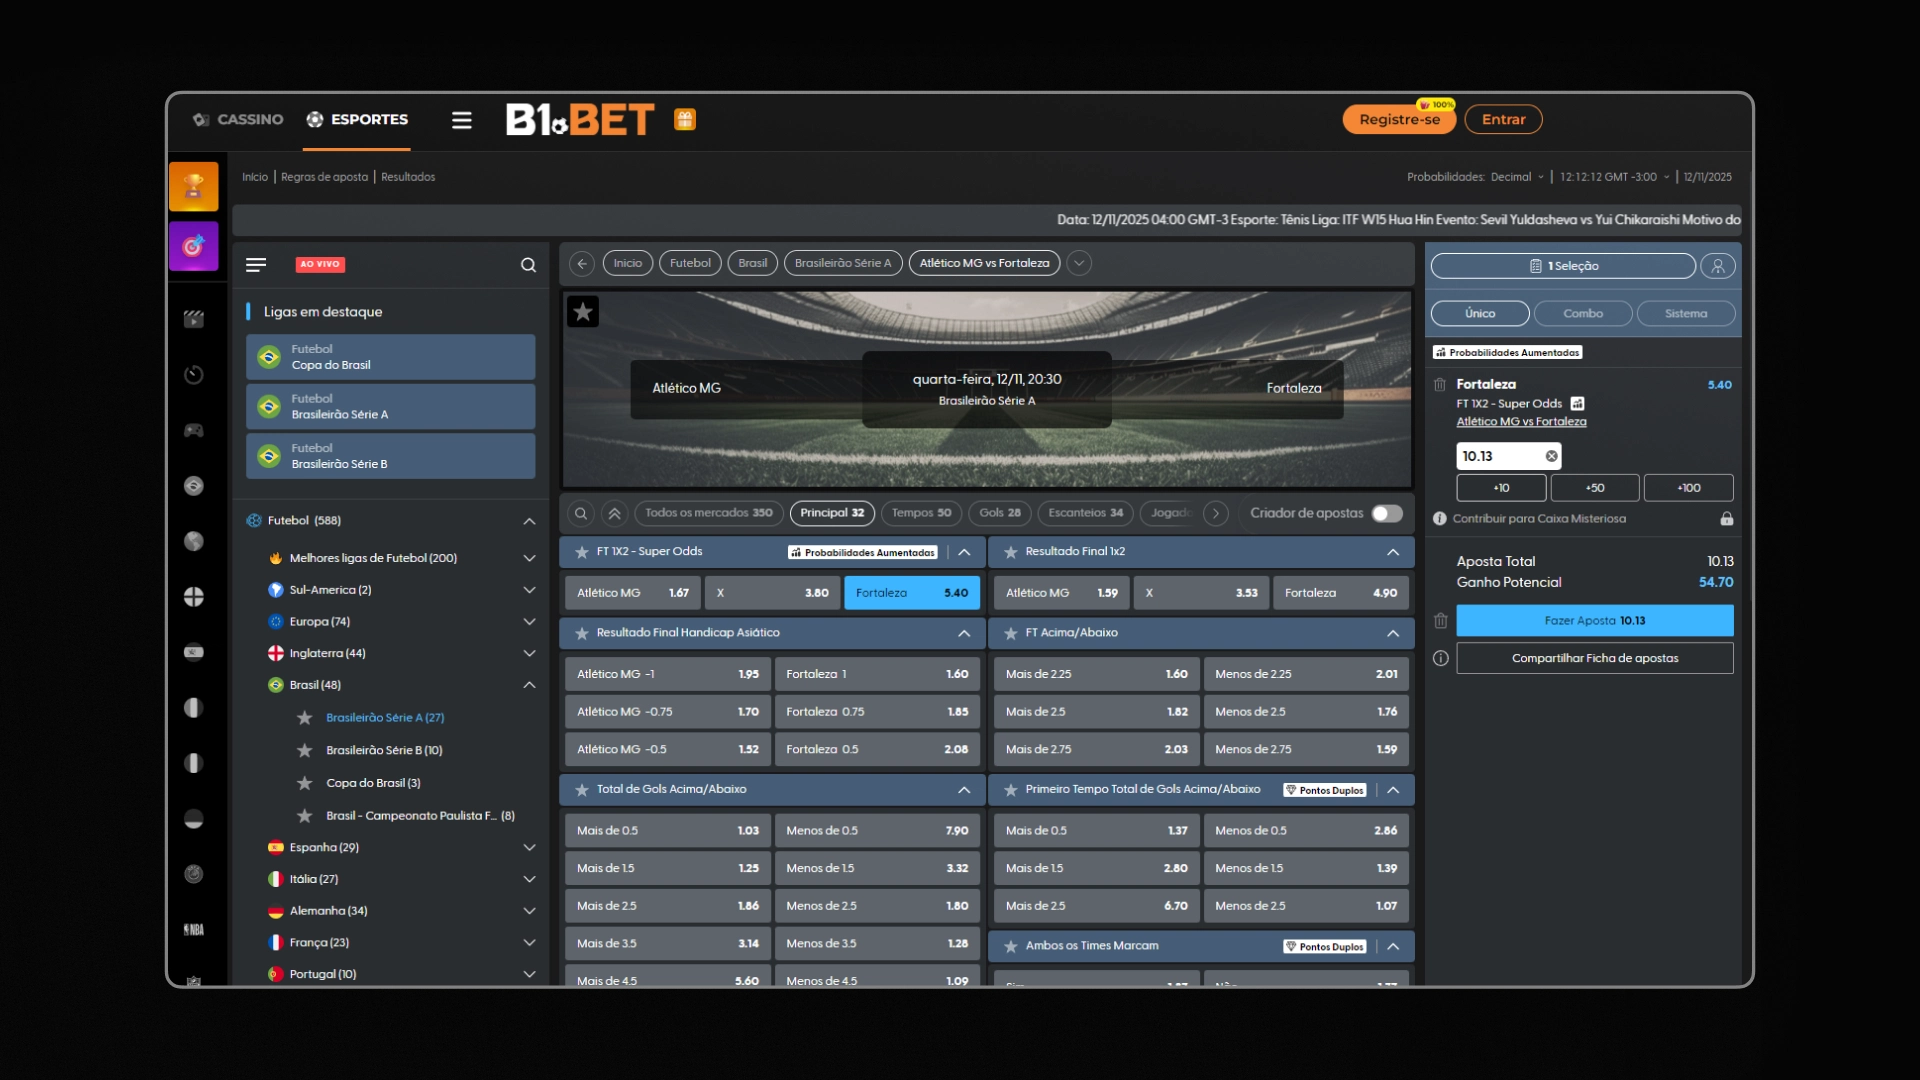The height and width of the screenshot is (1080, 1920).
Task: Enable the Criador de apostas switch
Action: click(x=1386, y=513)
